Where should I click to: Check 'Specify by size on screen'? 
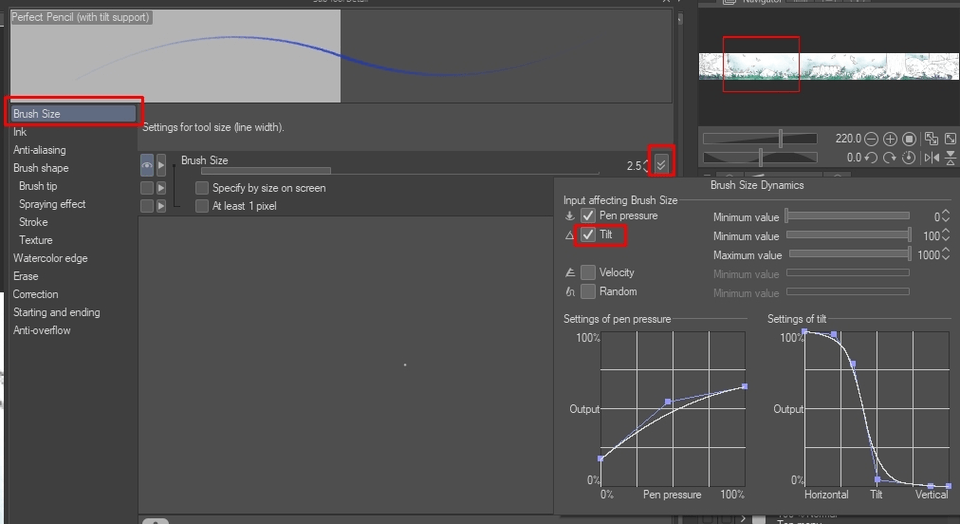click(202, 188)
